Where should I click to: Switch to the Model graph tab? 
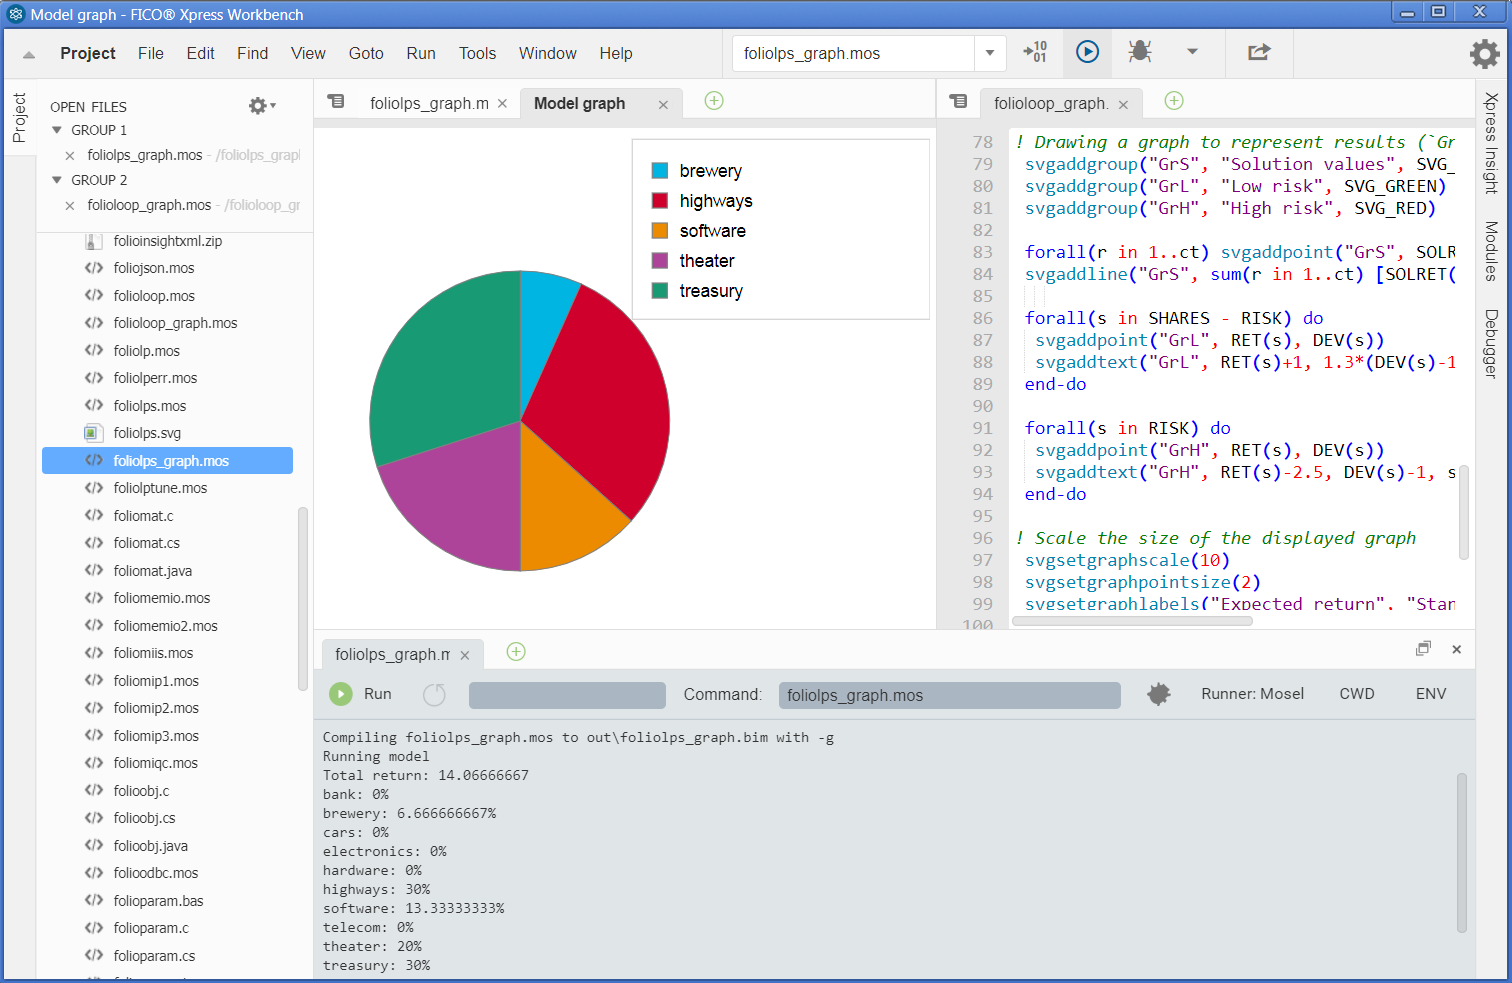click(579, 103)
